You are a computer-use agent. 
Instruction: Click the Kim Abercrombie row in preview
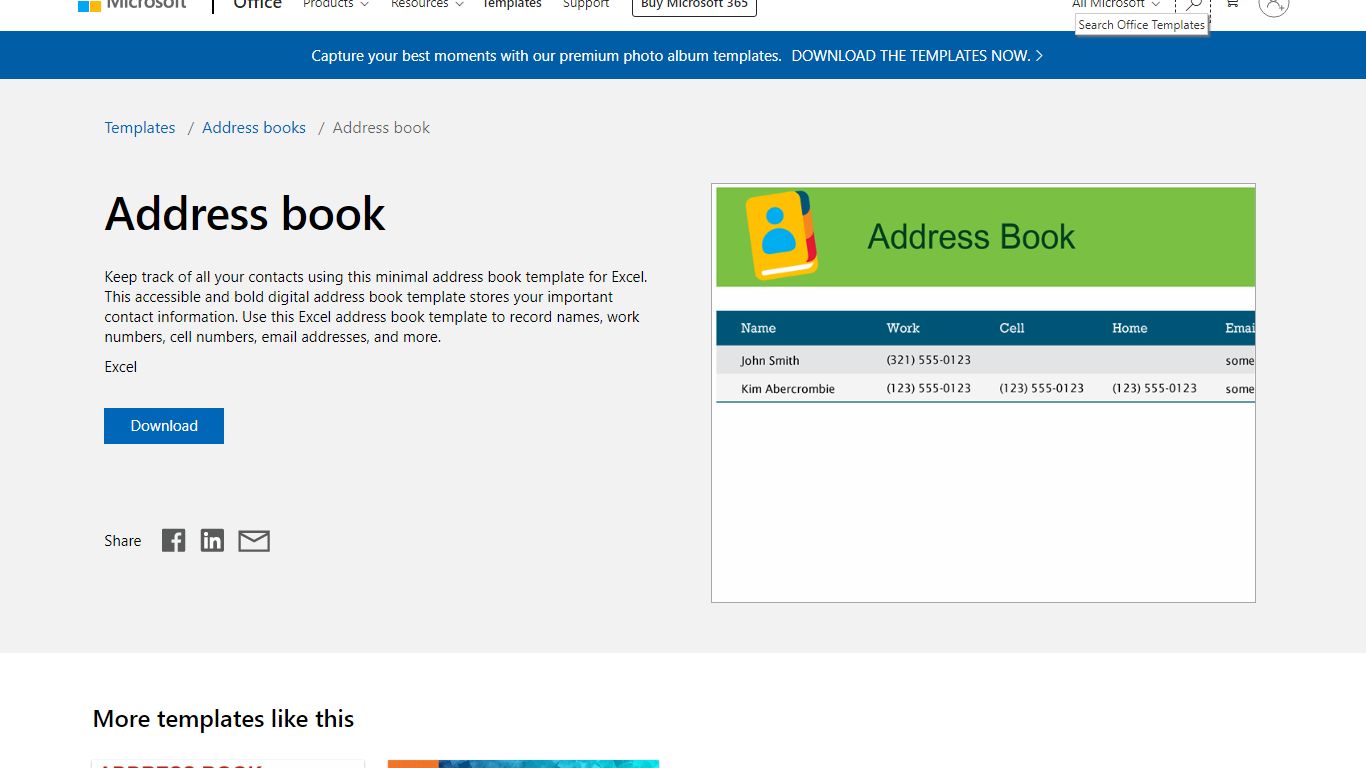click(985, 388)
